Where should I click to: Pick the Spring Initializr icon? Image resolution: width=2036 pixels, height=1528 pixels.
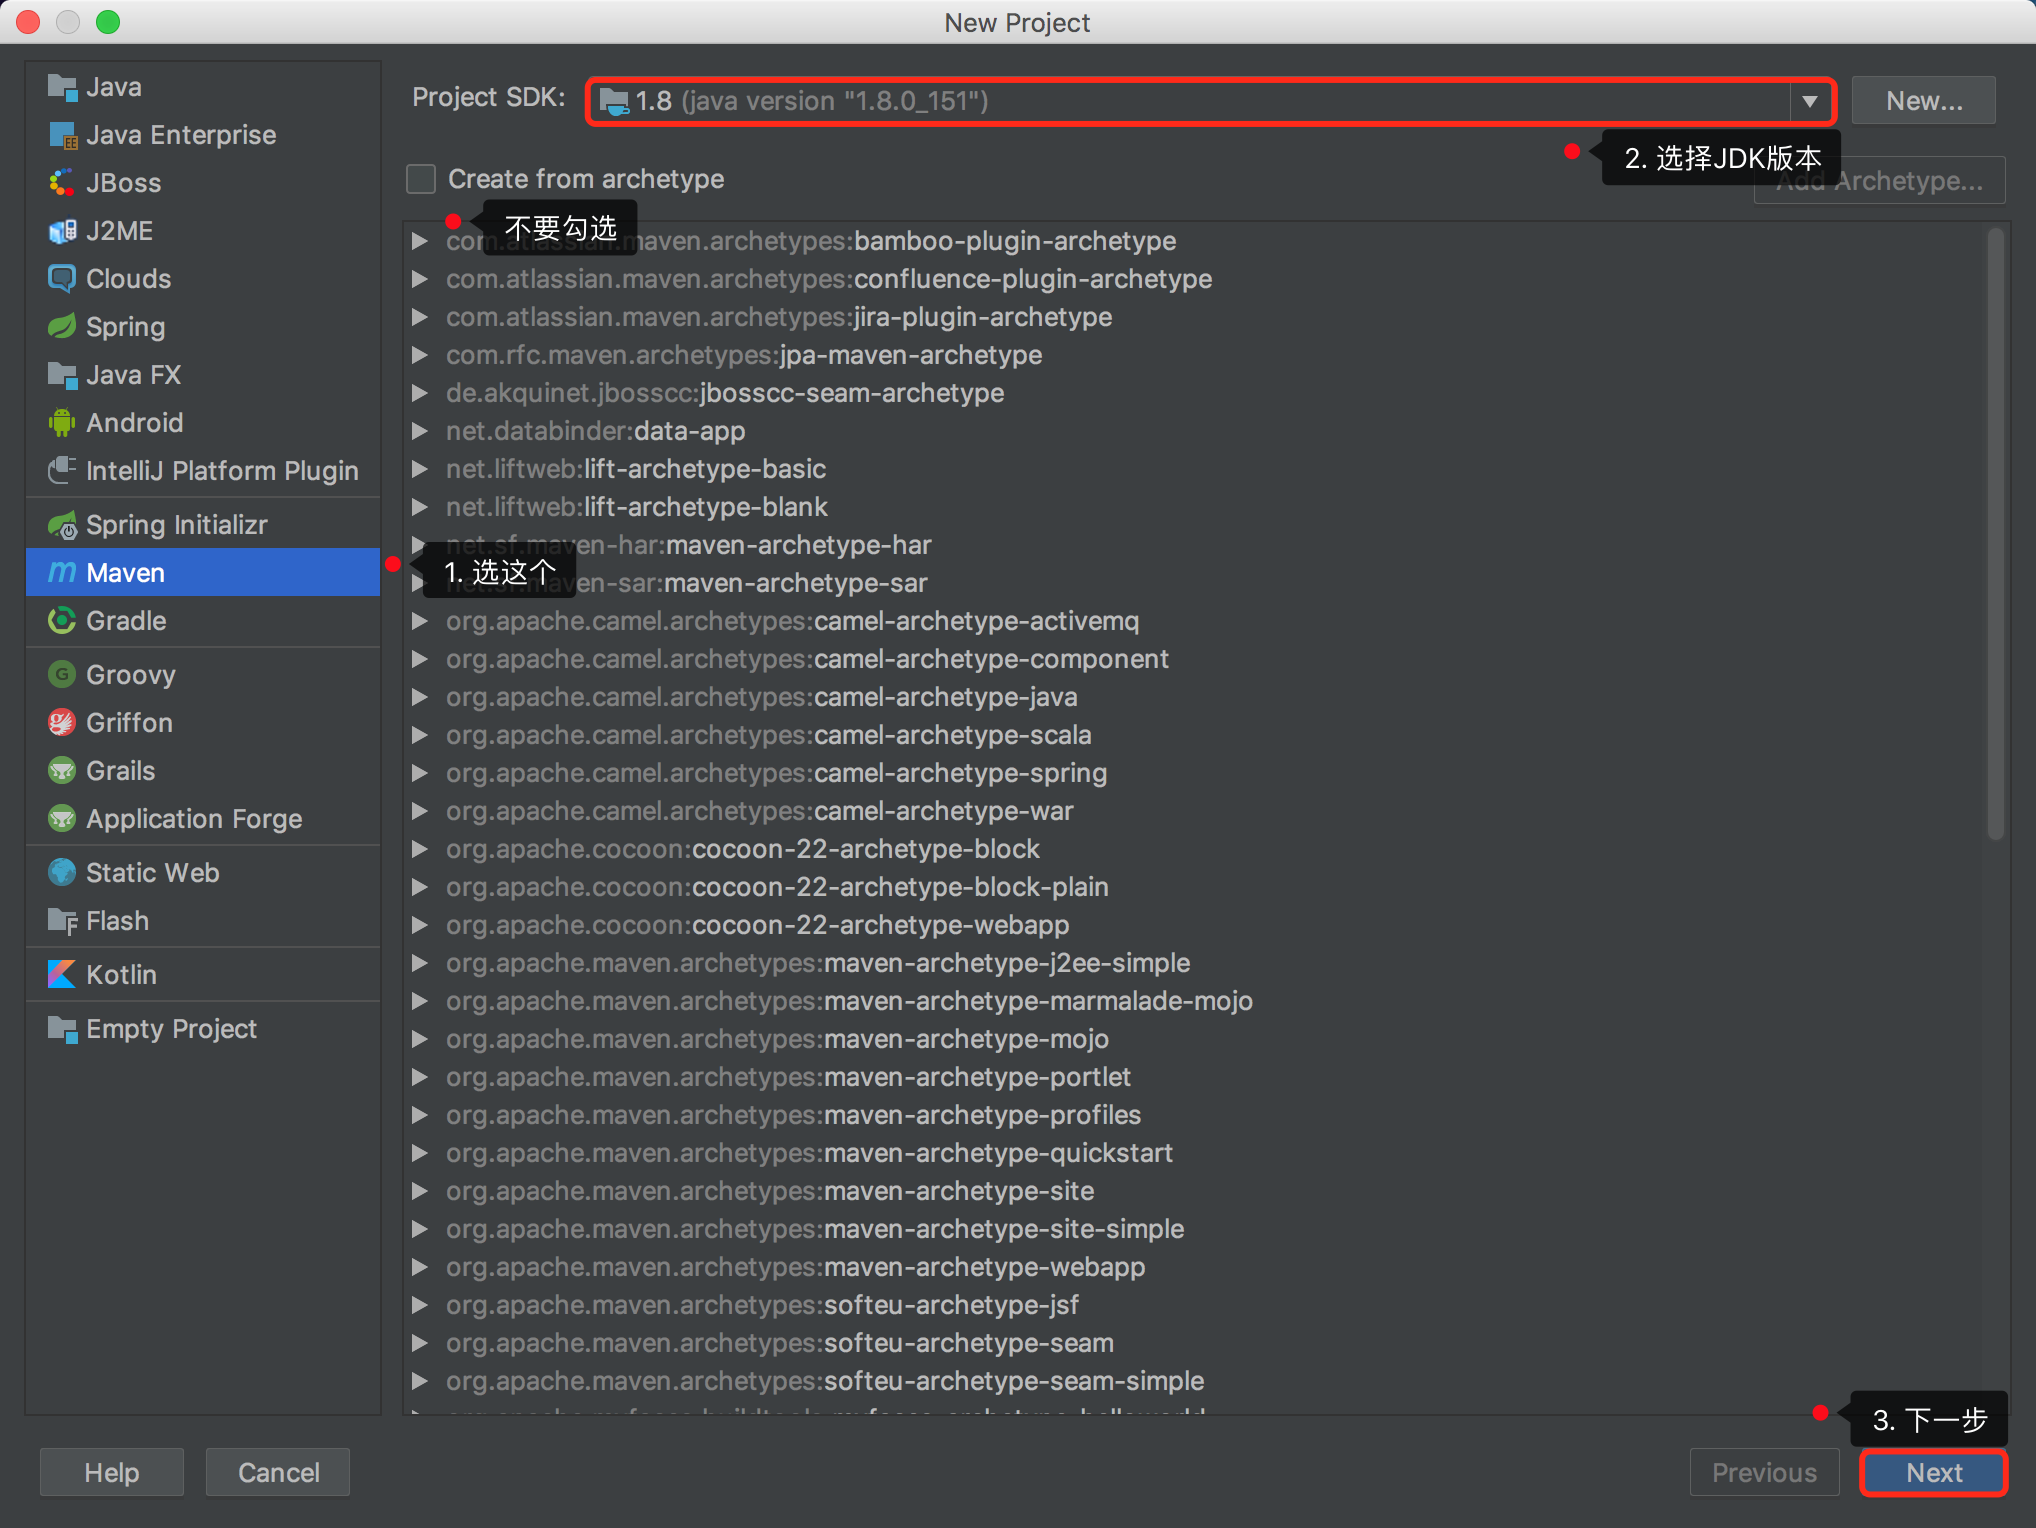pyautogui.click(x=62, y=525)
